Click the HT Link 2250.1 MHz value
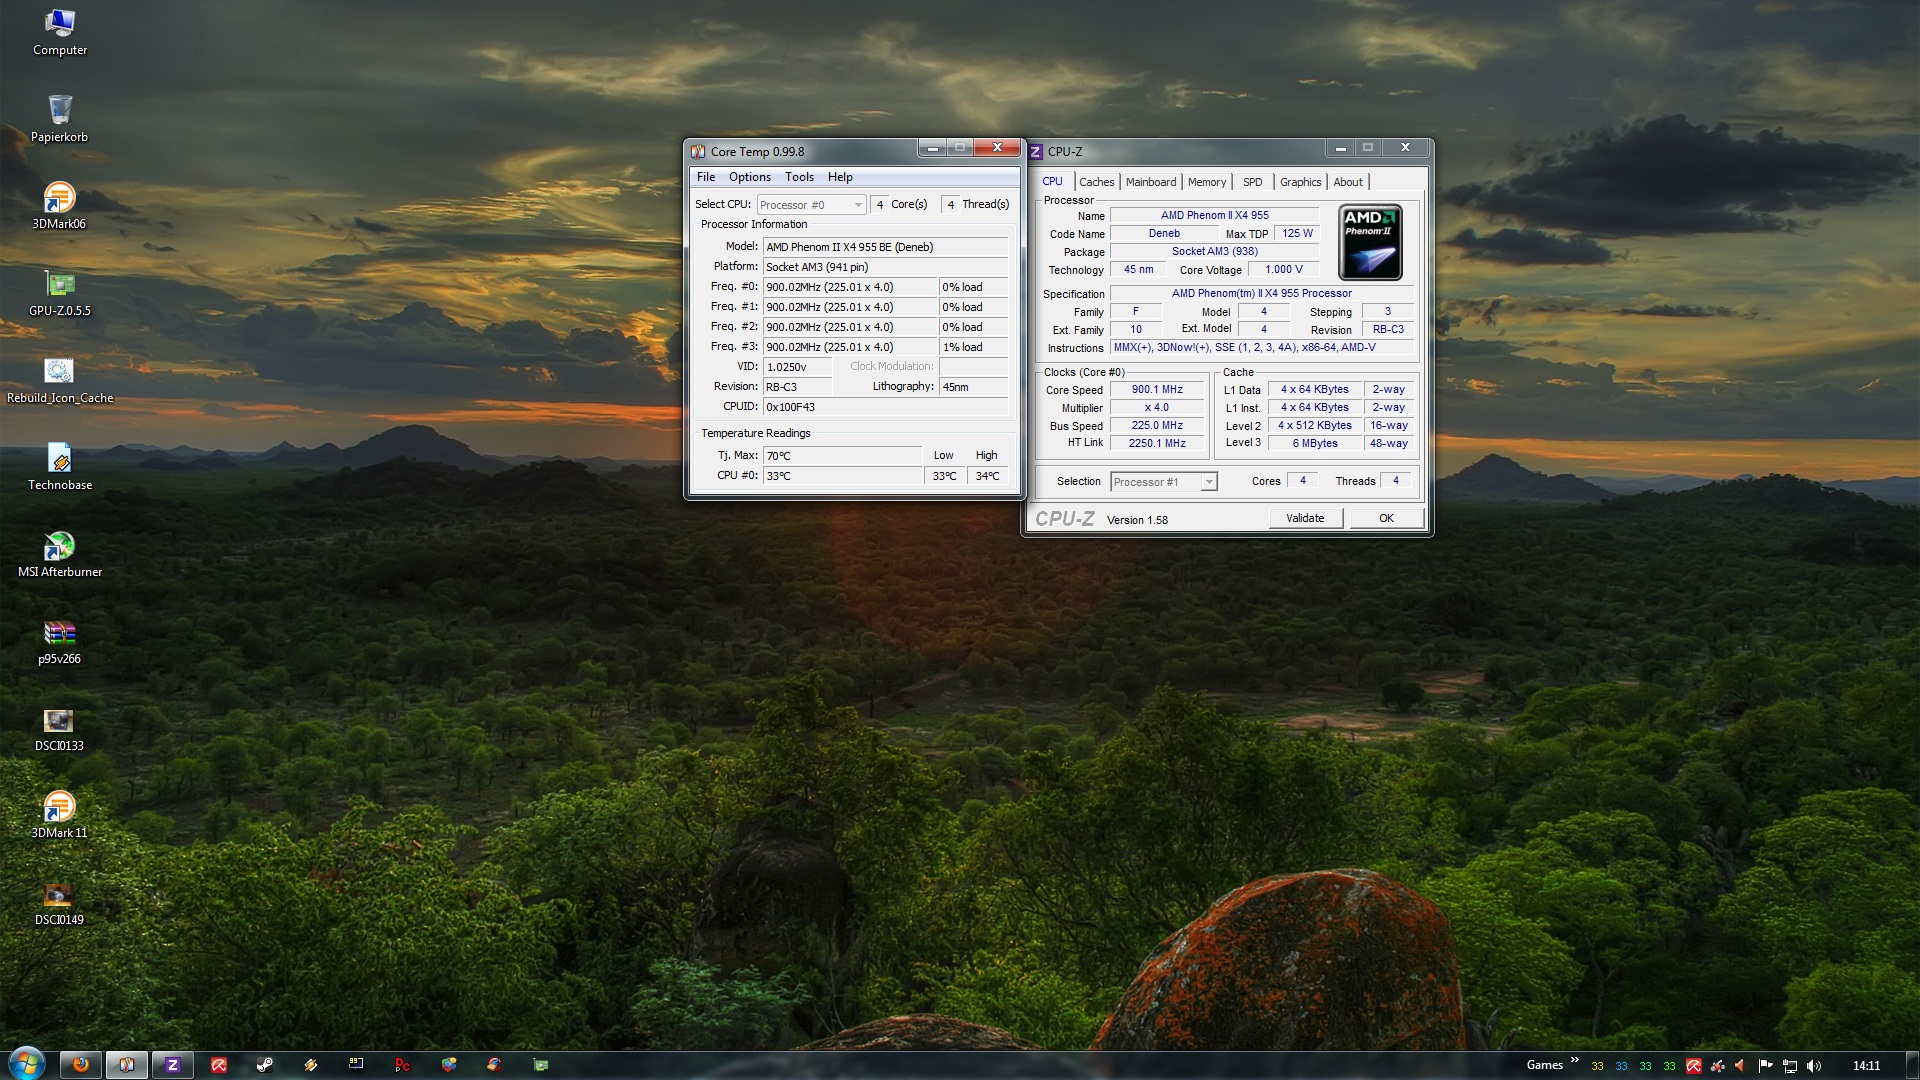This screenshot has height=1080, width=1920. click(x=1157, y=444)
